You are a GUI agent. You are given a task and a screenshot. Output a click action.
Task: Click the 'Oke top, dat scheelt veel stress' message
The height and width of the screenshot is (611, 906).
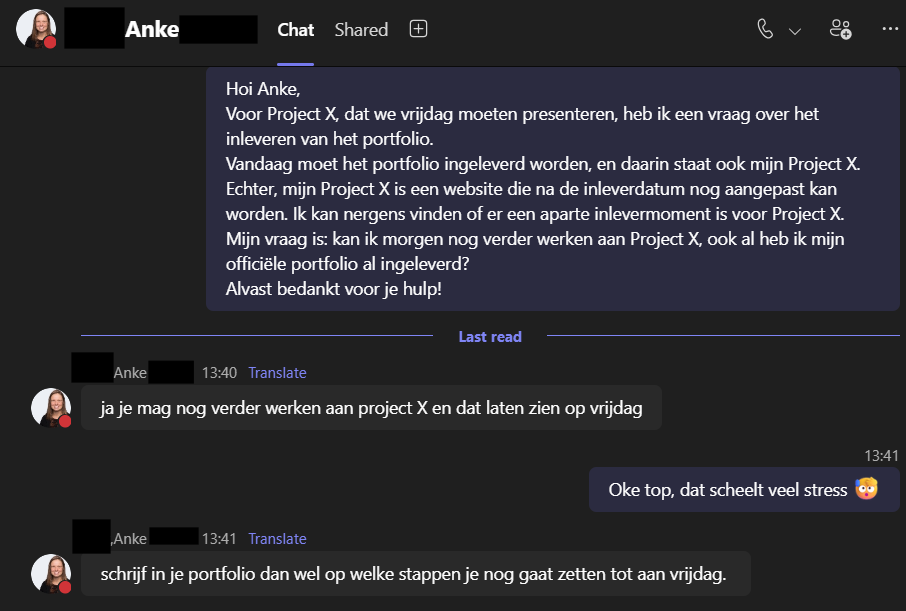[728, 490]
